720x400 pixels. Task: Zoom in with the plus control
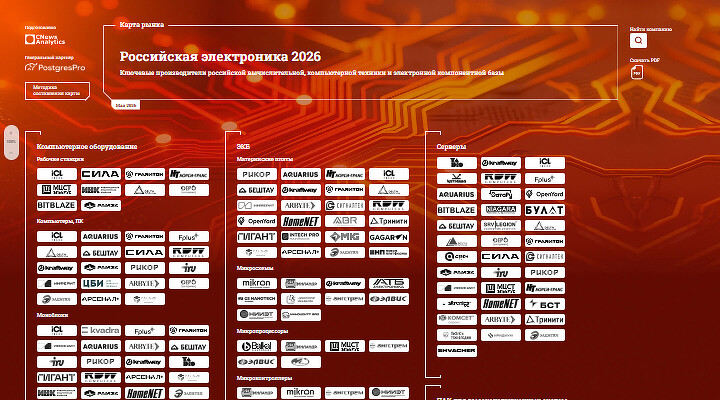tap(11, 133)
